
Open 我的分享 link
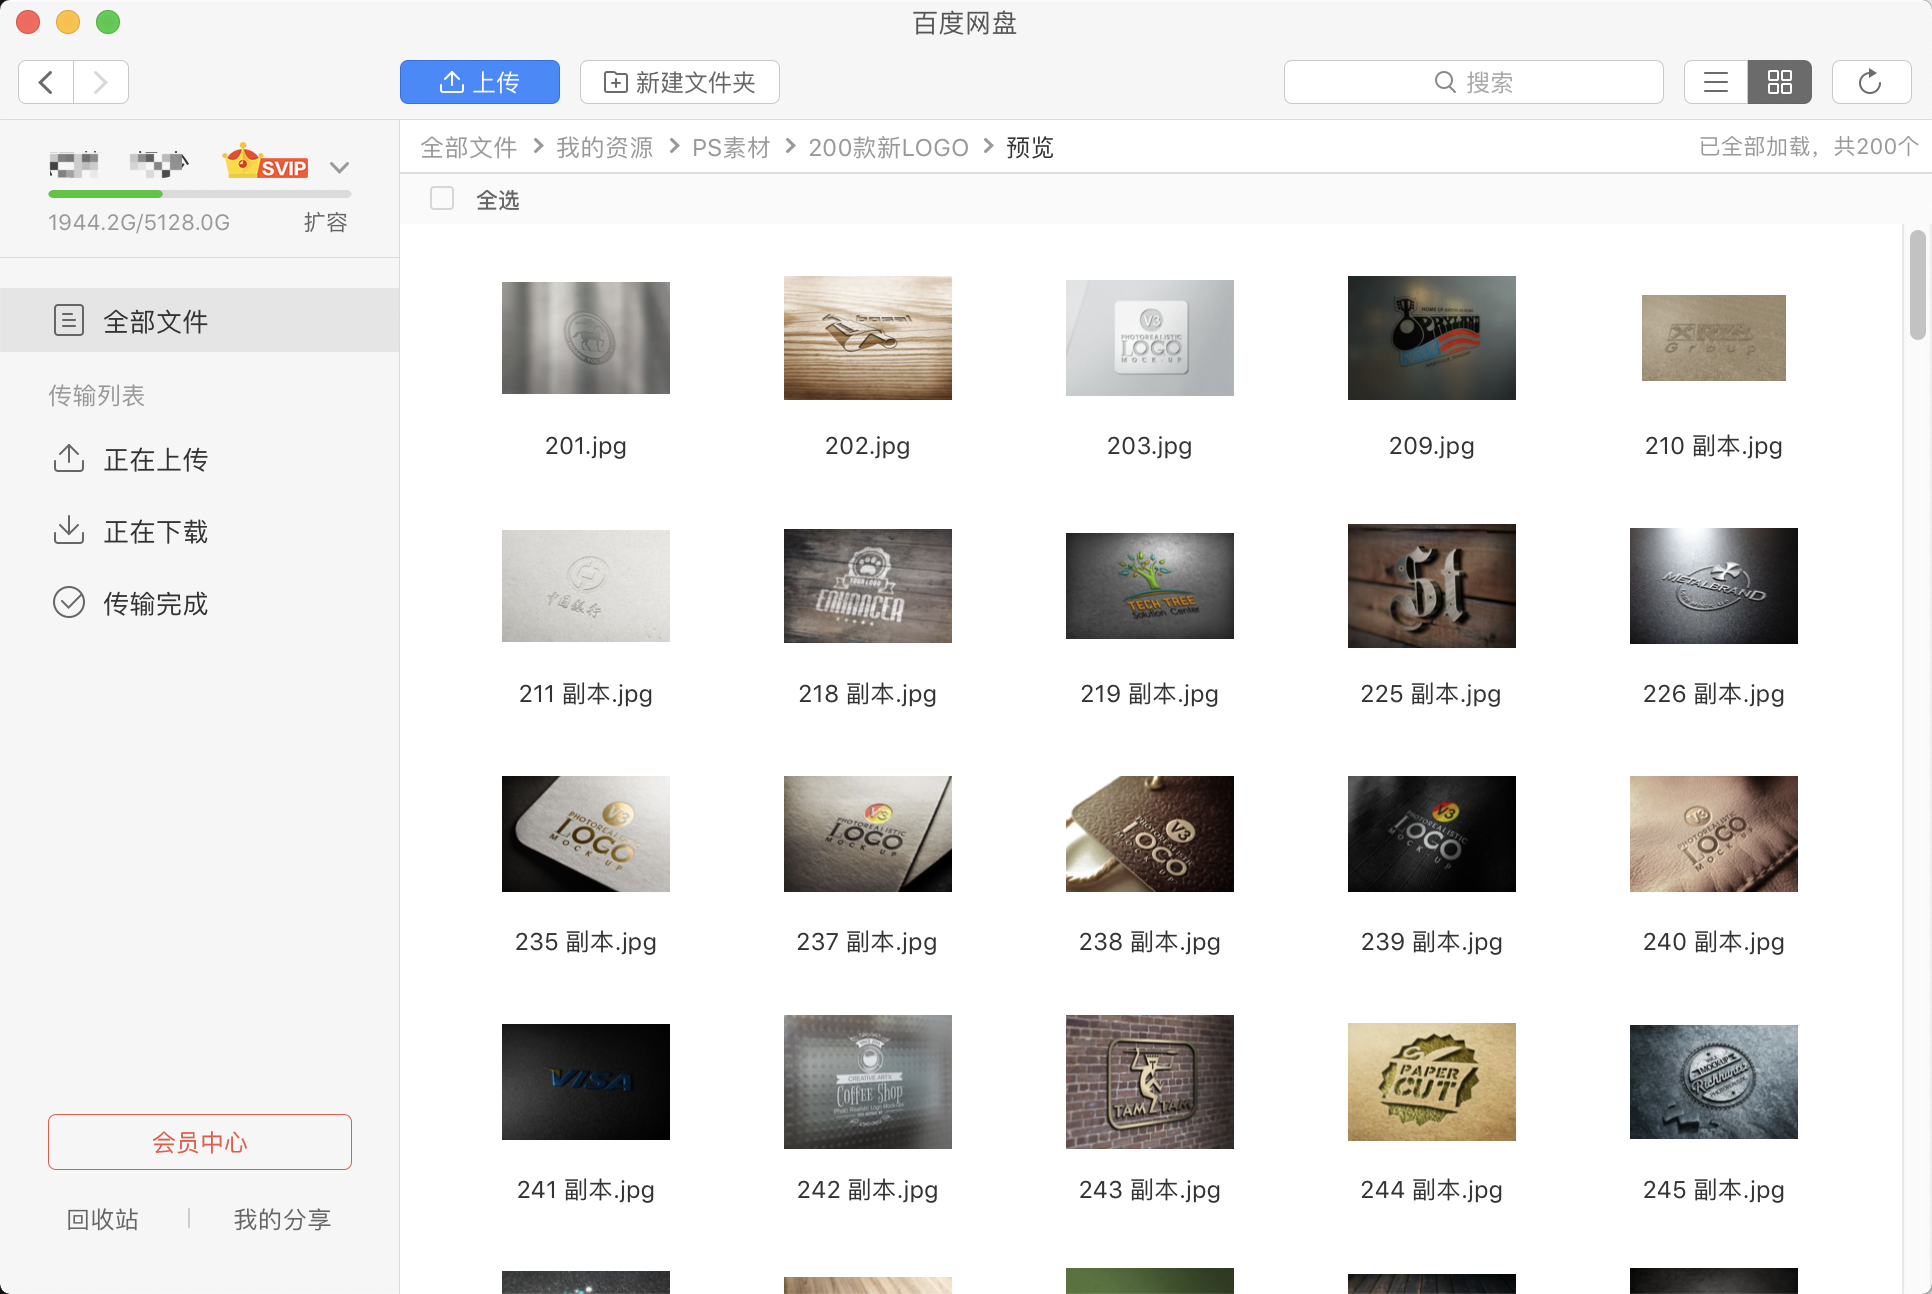point(282,1219)
